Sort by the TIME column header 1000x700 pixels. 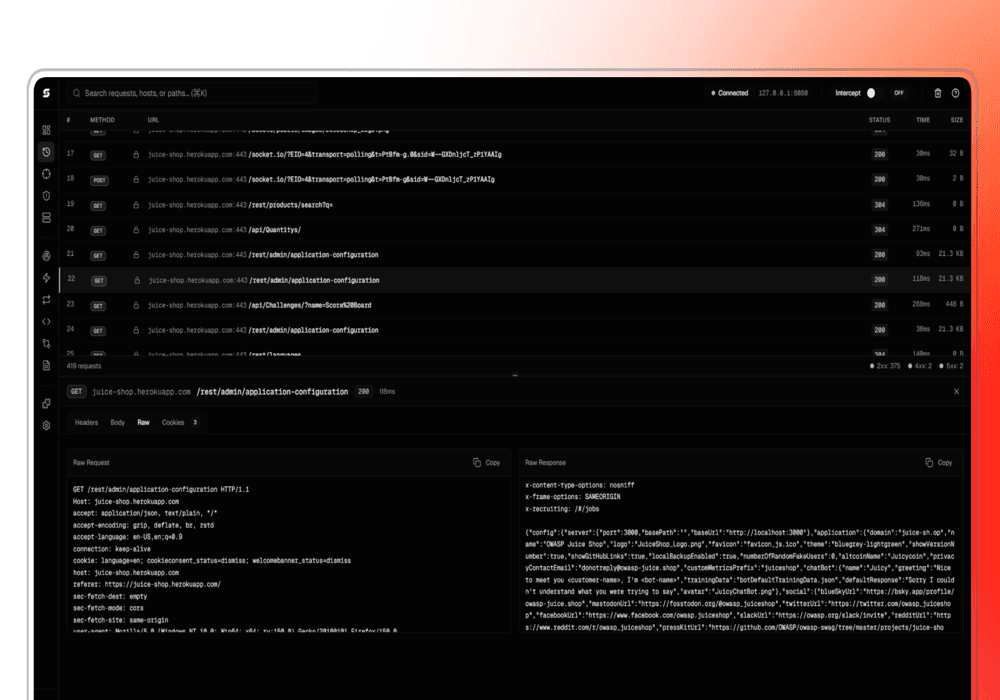coord(923,120)
